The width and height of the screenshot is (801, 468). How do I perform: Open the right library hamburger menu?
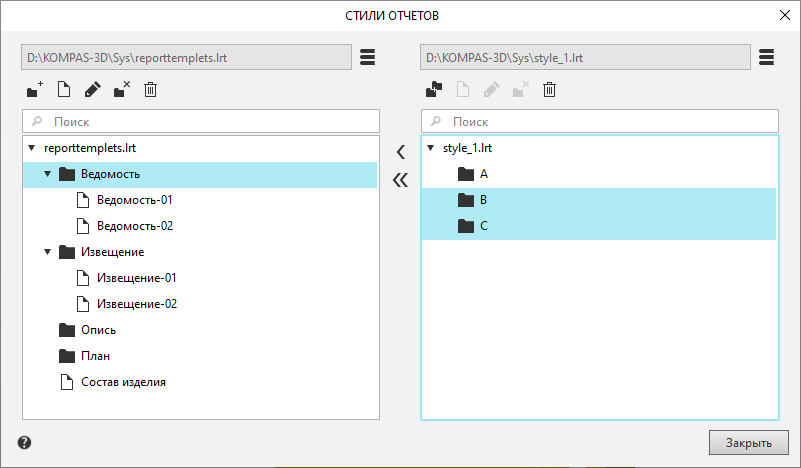[x=767, y=57]
